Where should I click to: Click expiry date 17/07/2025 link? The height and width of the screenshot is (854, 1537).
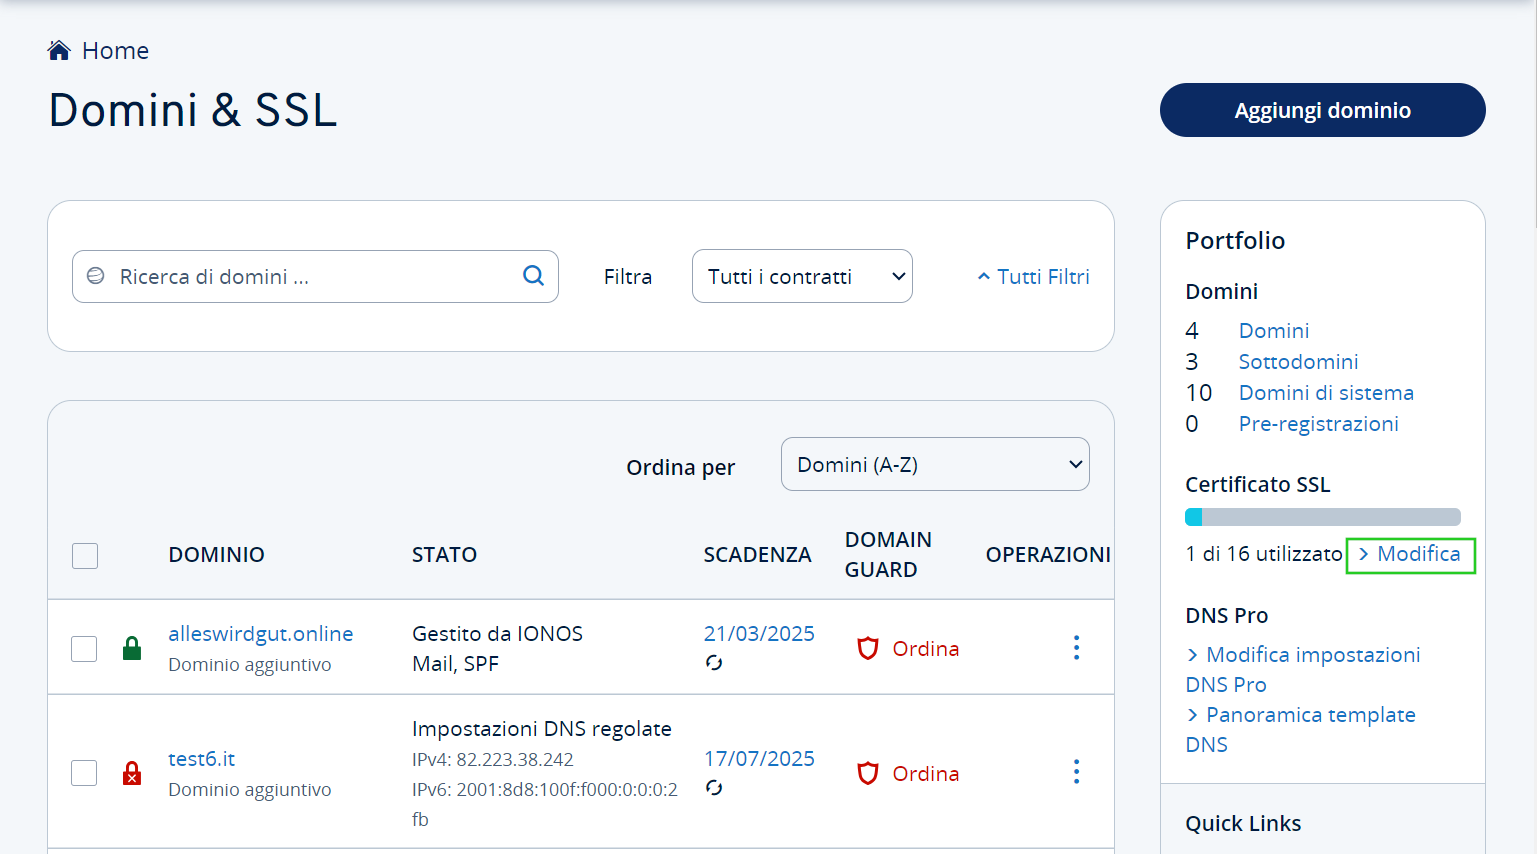(x=759, y=759)
